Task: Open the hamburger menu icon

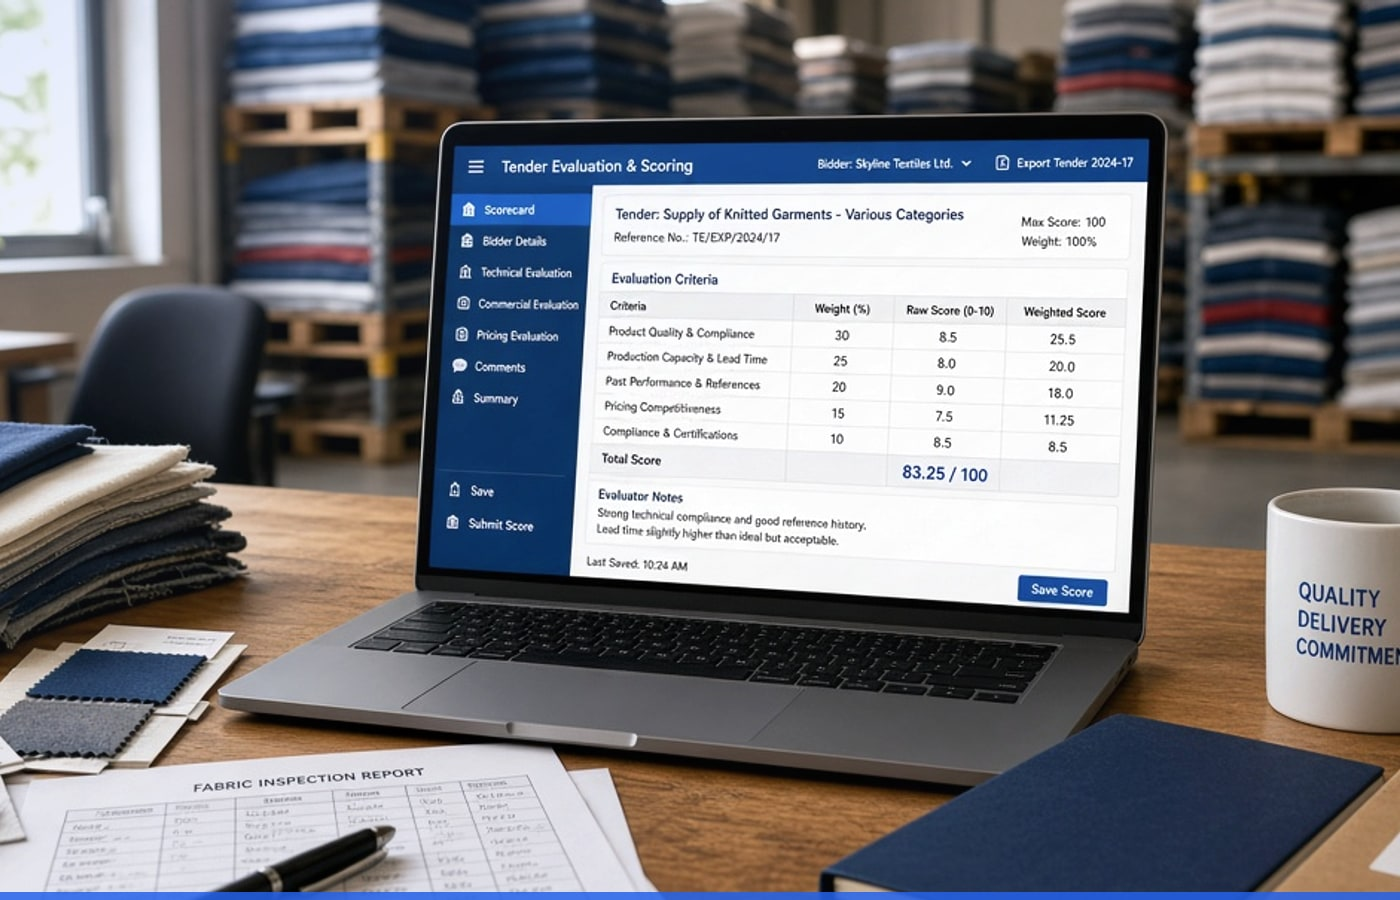Action: pos(476,166)
